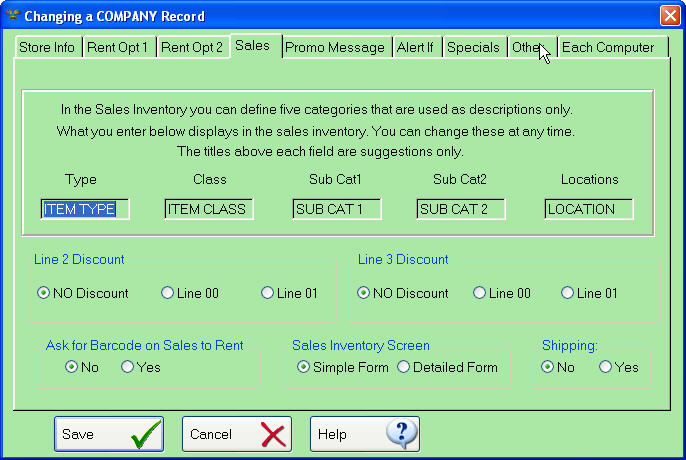Viewport: 686px width, 460px height.
Task: Open the Rent Opt 1 tab
Action: 118,47
